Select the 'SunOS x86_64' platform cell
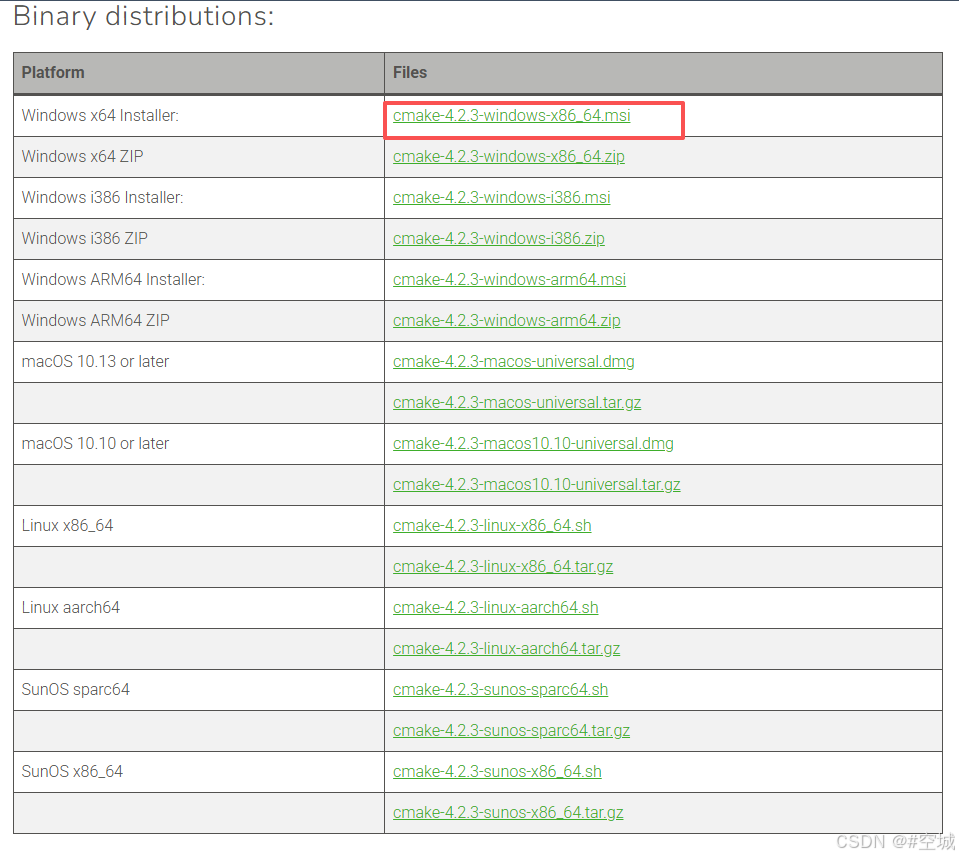This screenshot has width=959, height=859. pos(199,772)
